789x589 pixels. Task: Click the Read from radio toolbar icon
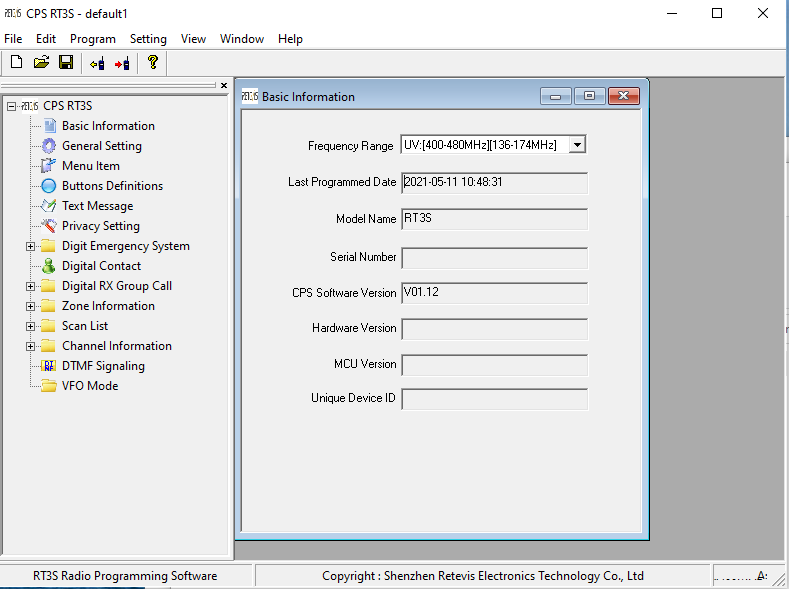[97, 63]
